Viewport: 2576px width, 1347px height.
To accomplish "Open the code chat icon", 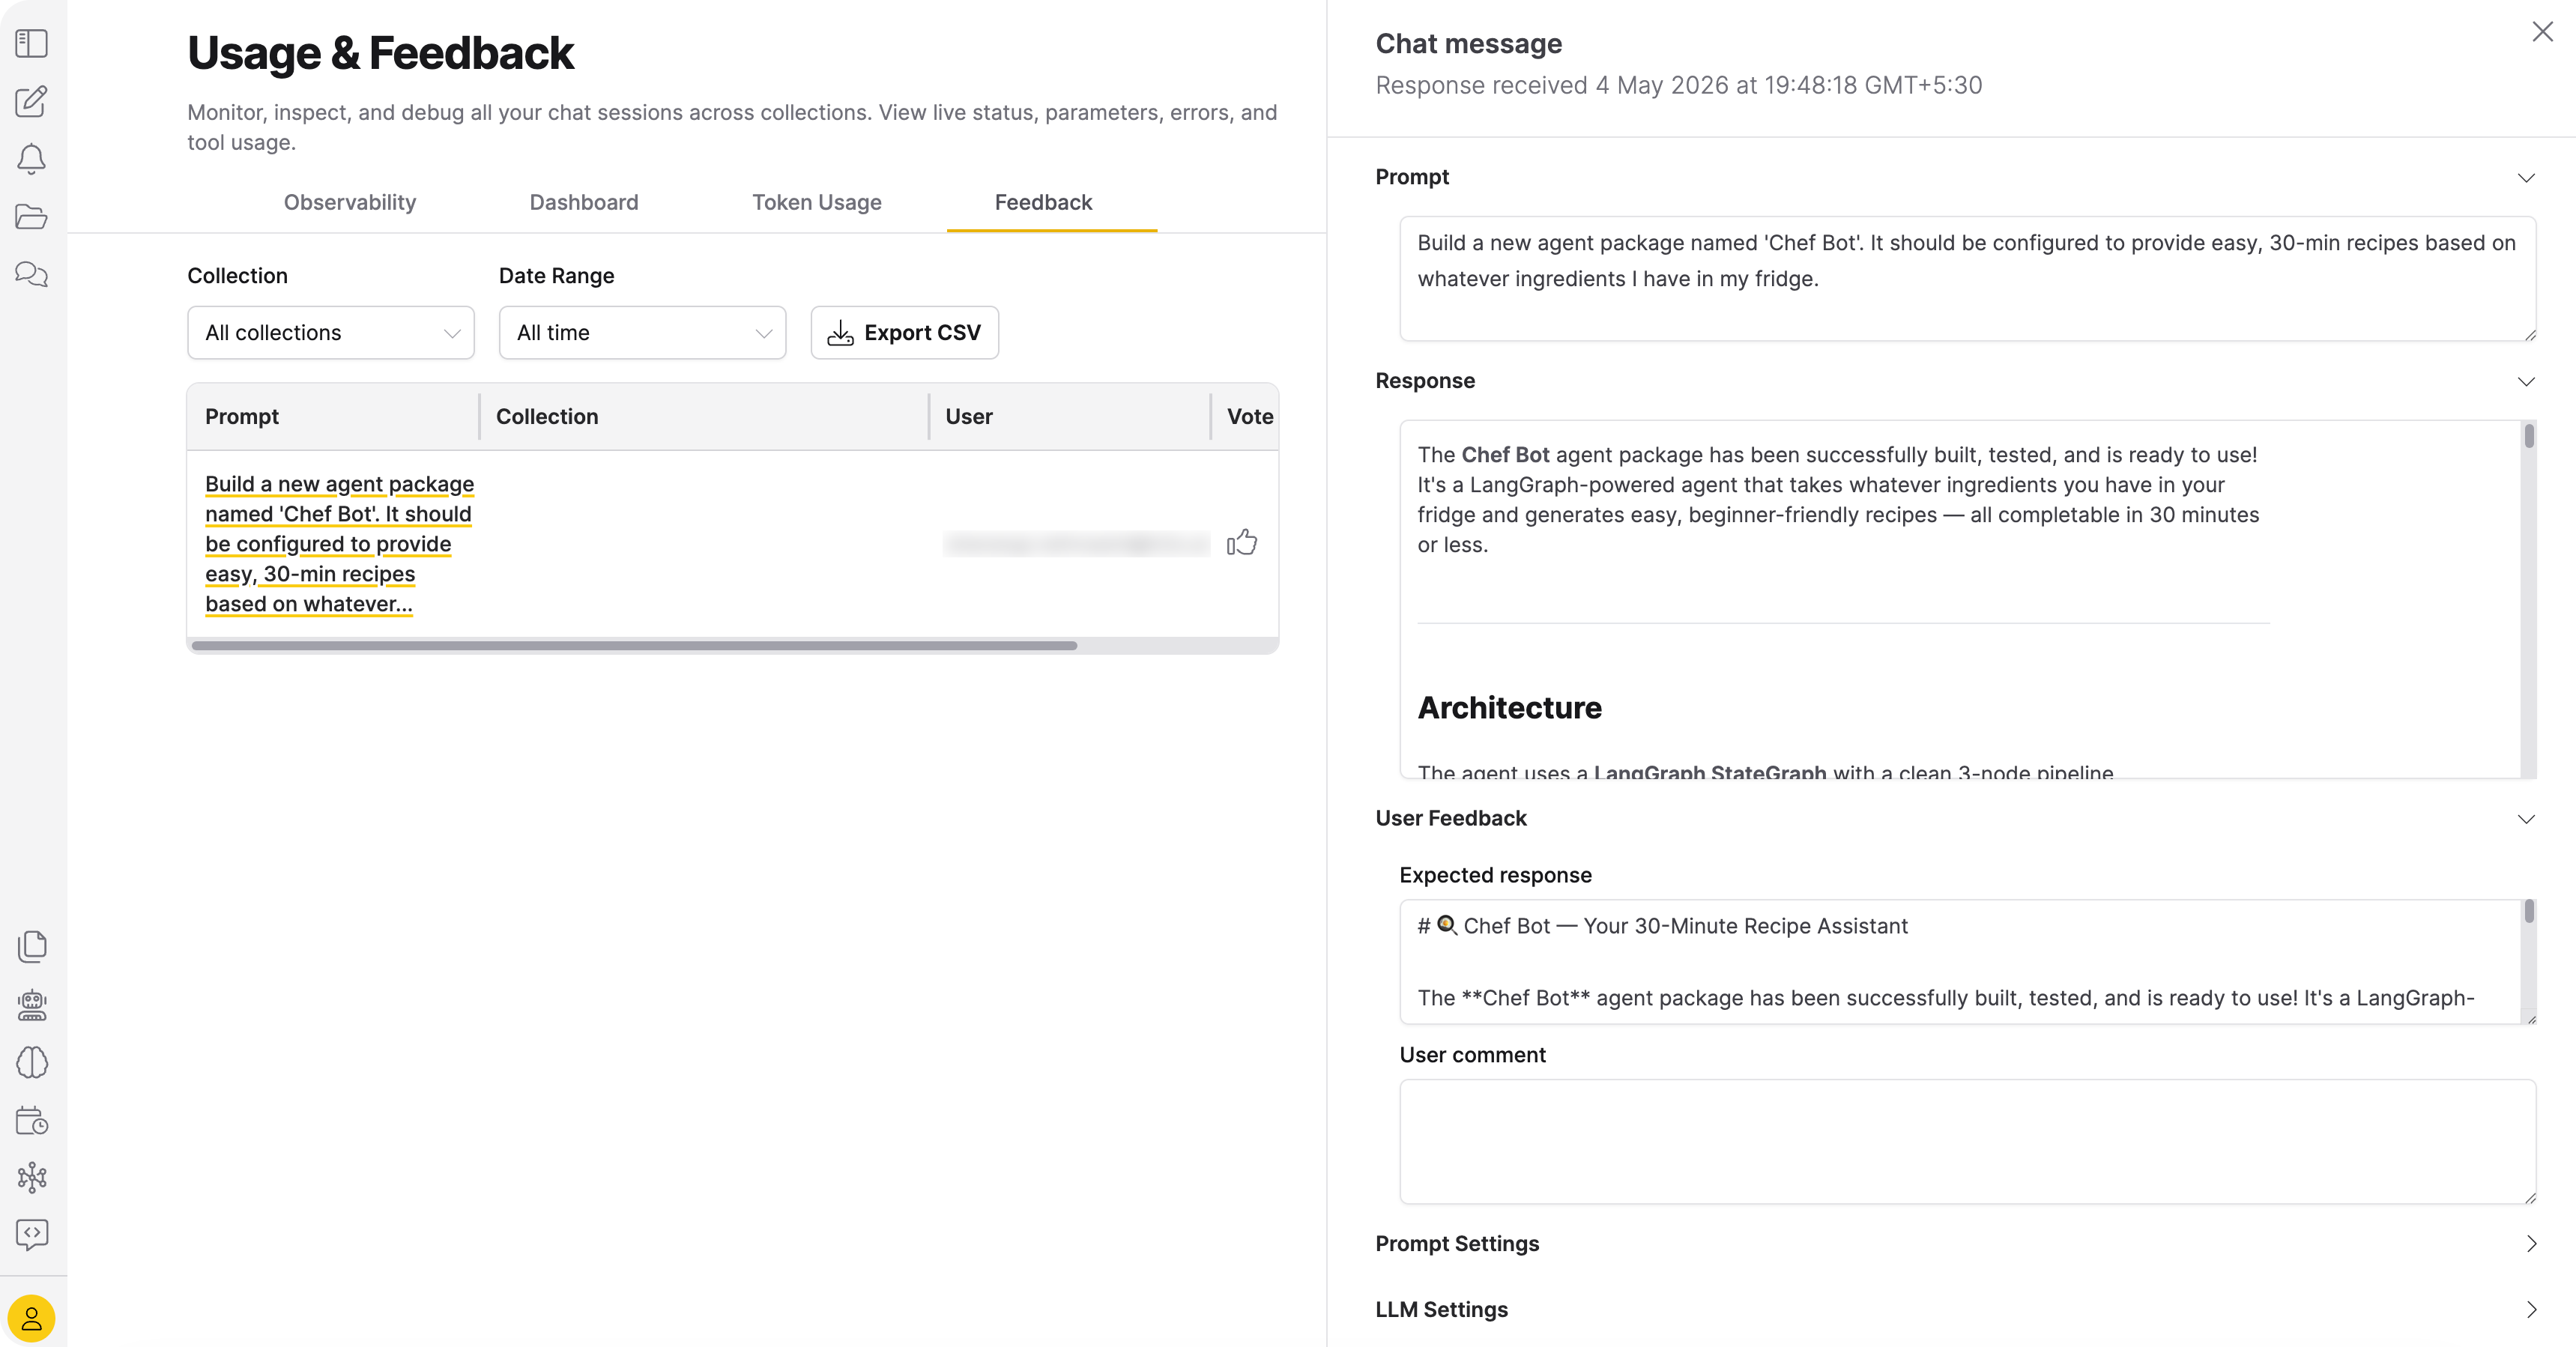I will click(32, 1235).
